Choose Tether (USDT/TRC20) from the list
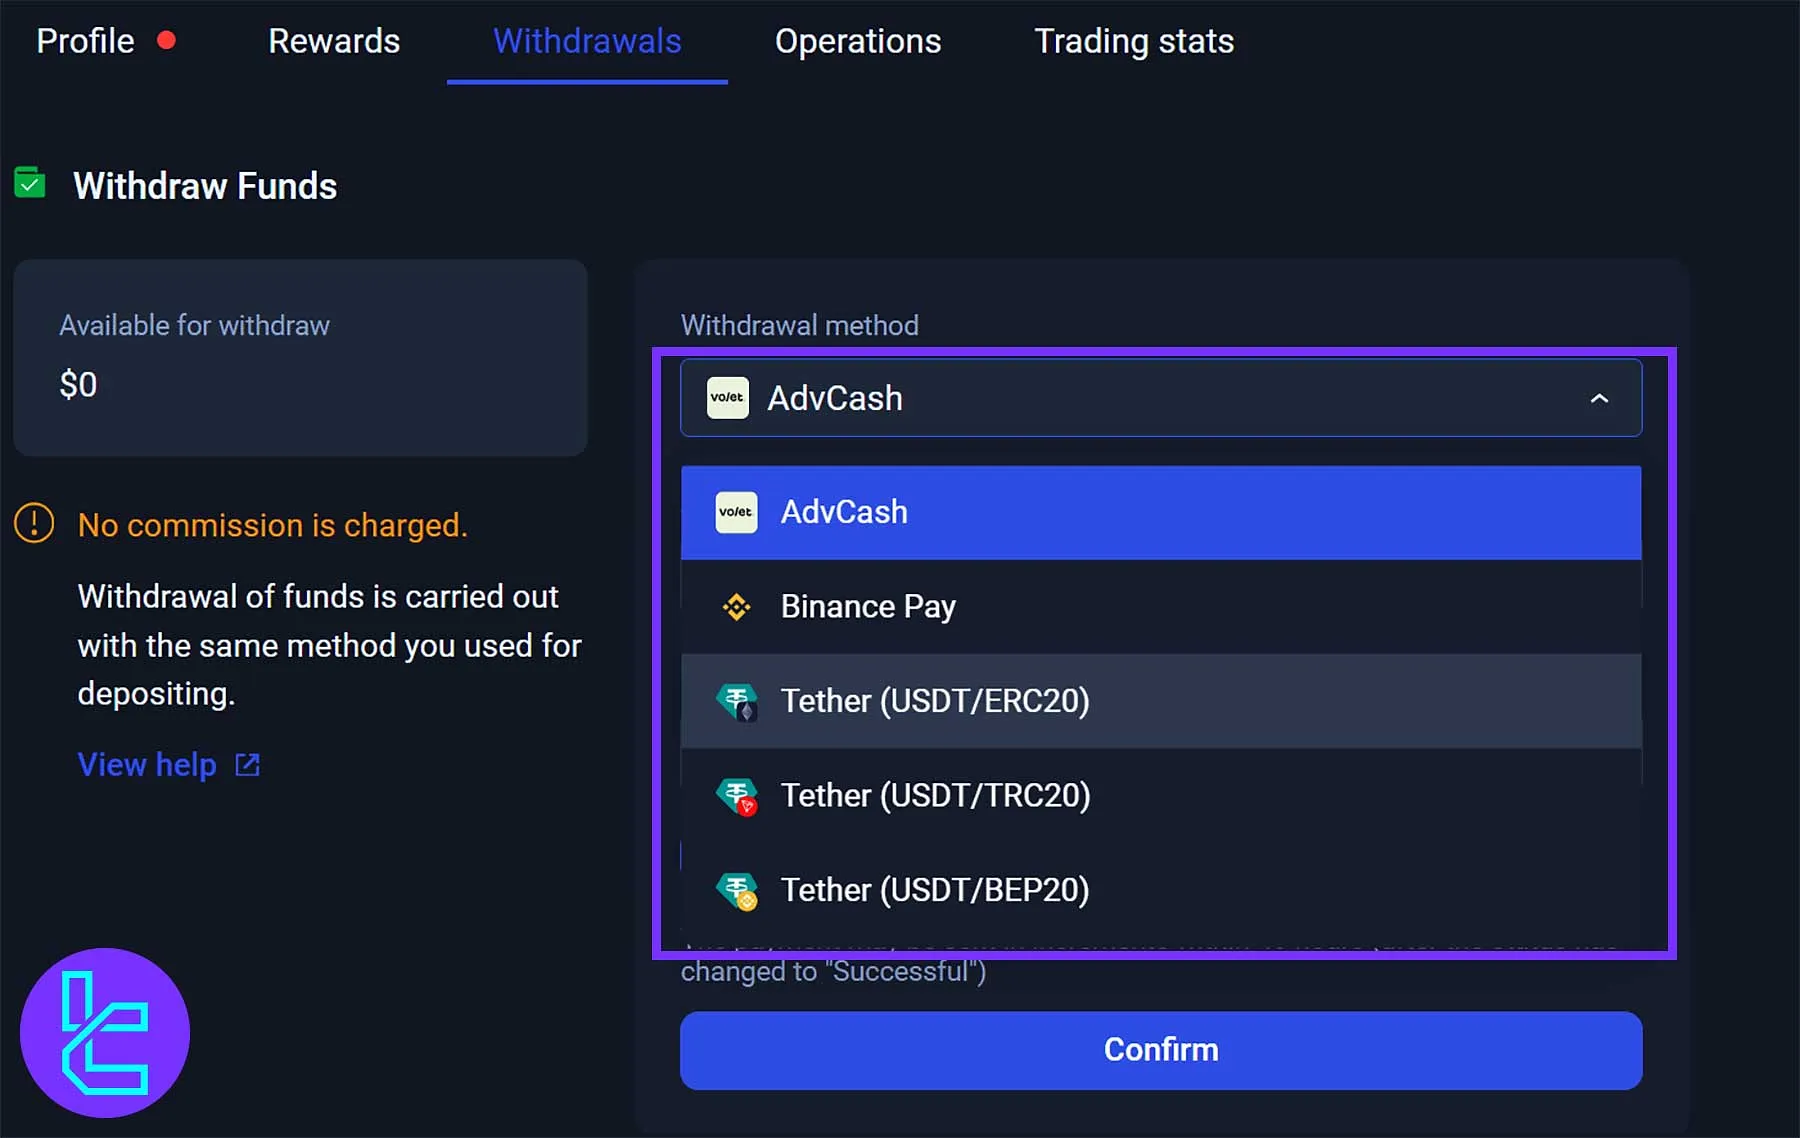This screenshot has width=1800, height=1138. pos(935,795)
